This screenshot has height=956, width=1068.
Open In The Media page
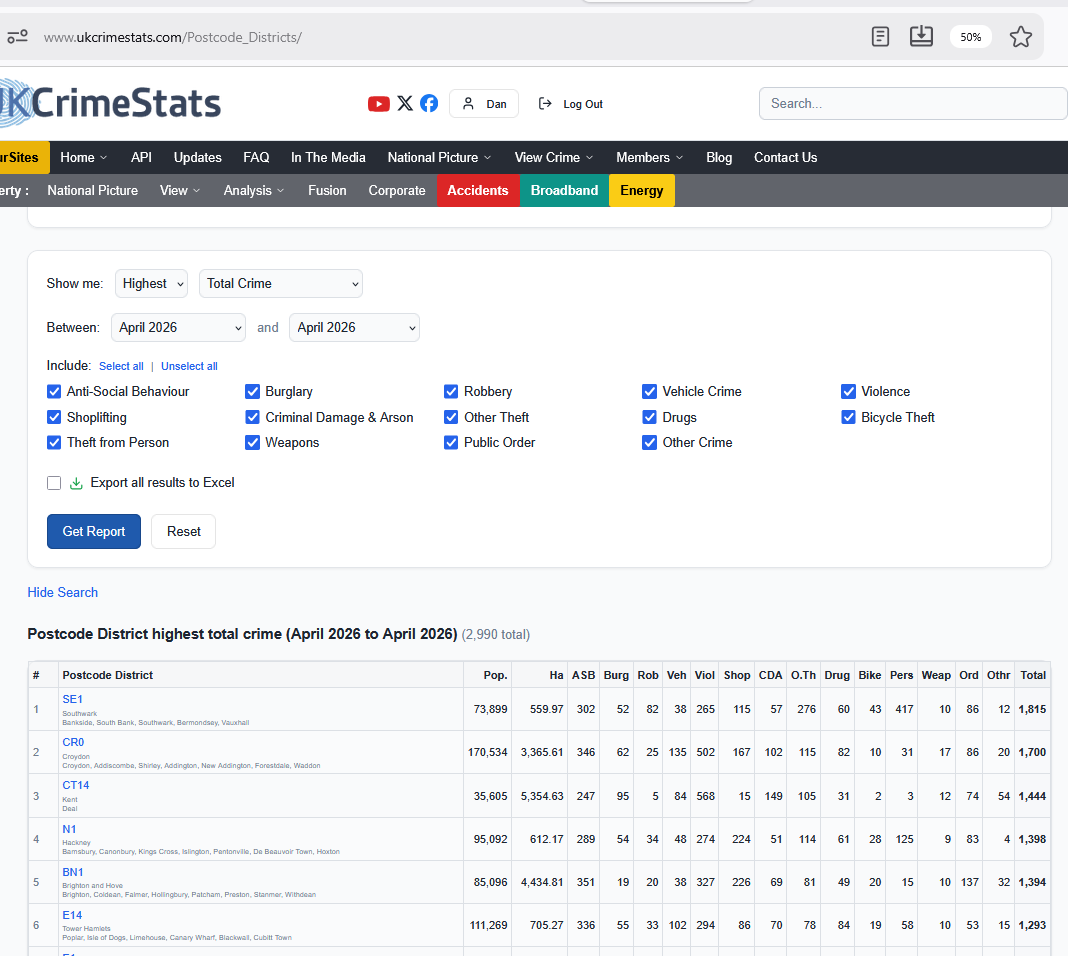click(x=328, y=157)
